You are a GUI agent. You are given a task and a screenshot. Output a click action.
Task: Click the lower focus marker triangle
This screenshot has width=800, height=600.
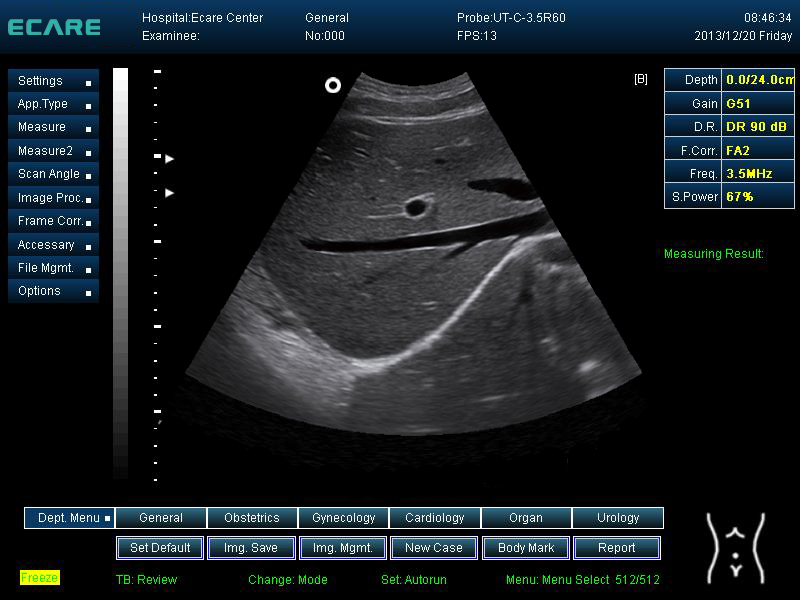[x=170, y=193]
